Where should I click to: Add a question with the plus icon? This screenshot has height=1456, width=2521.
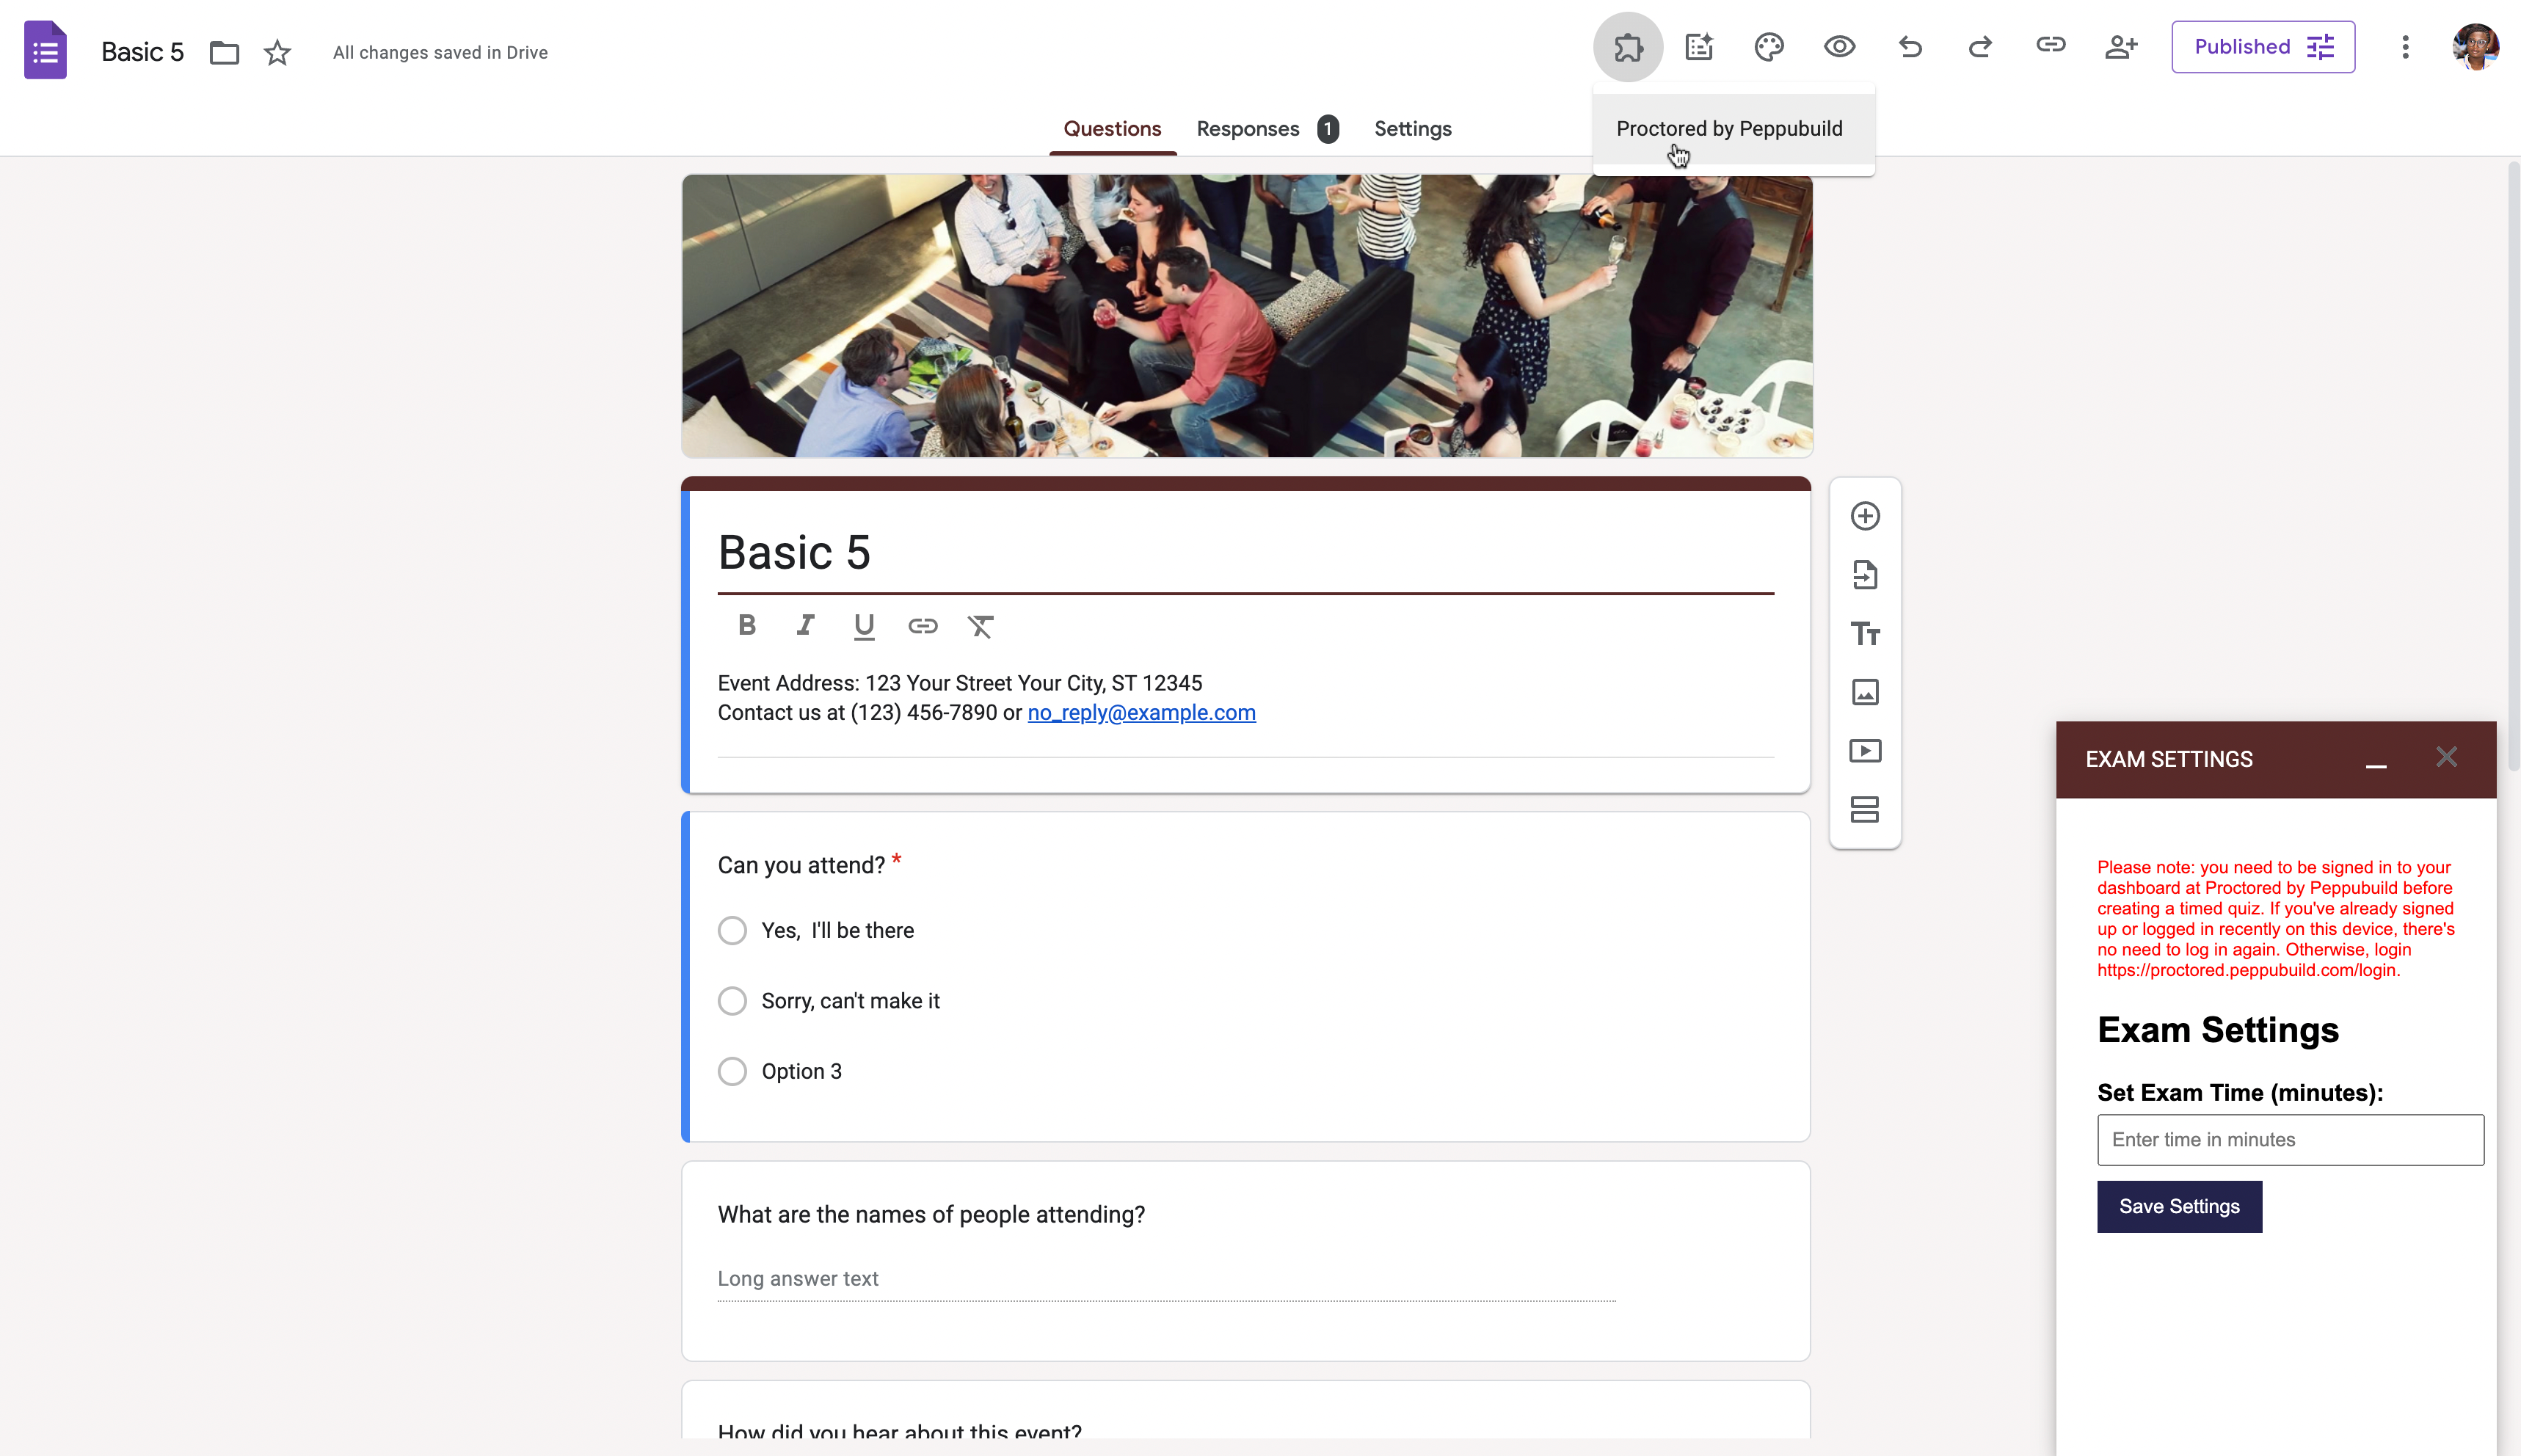coord(1865,516)
